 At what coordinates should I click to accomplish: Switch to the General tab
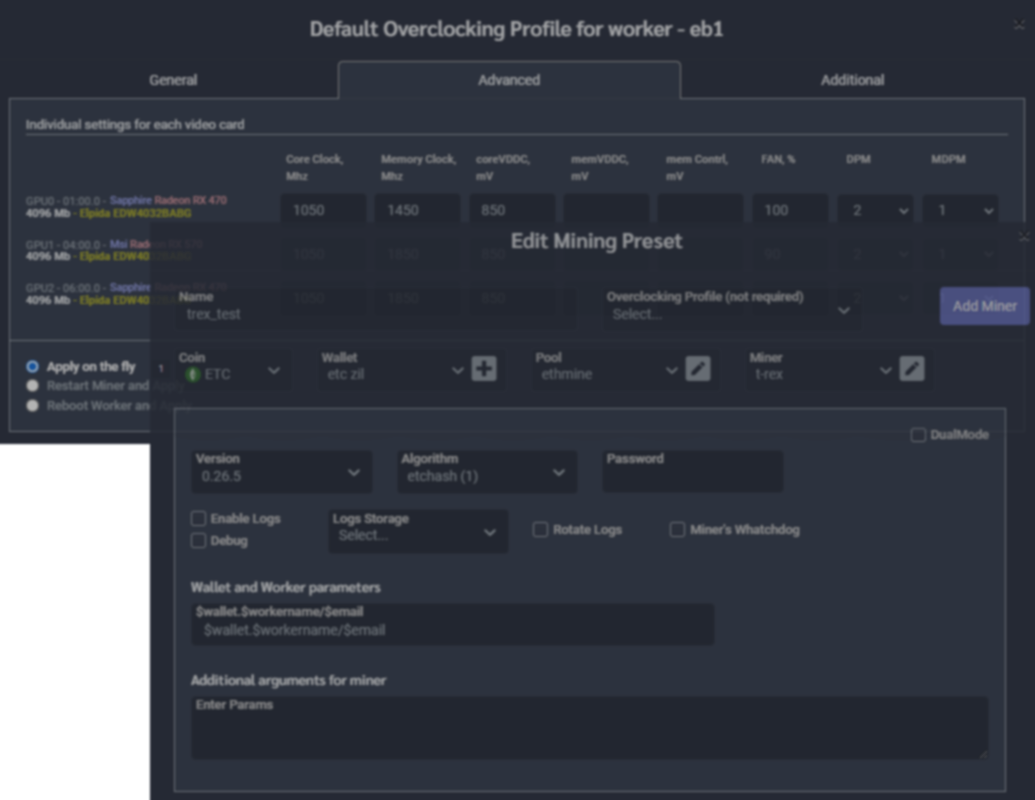point(173,80)
